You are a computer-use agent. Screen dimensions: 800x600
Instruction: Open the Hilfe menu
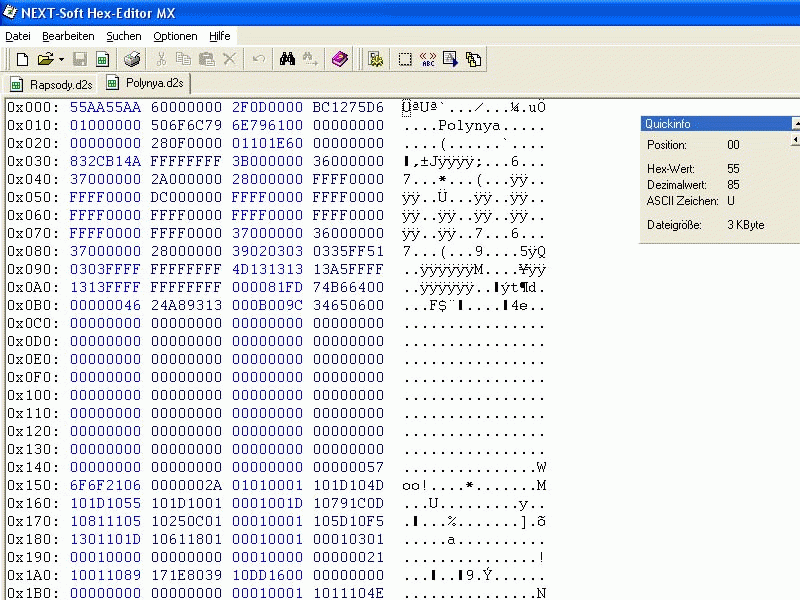(x=220, y=36)
